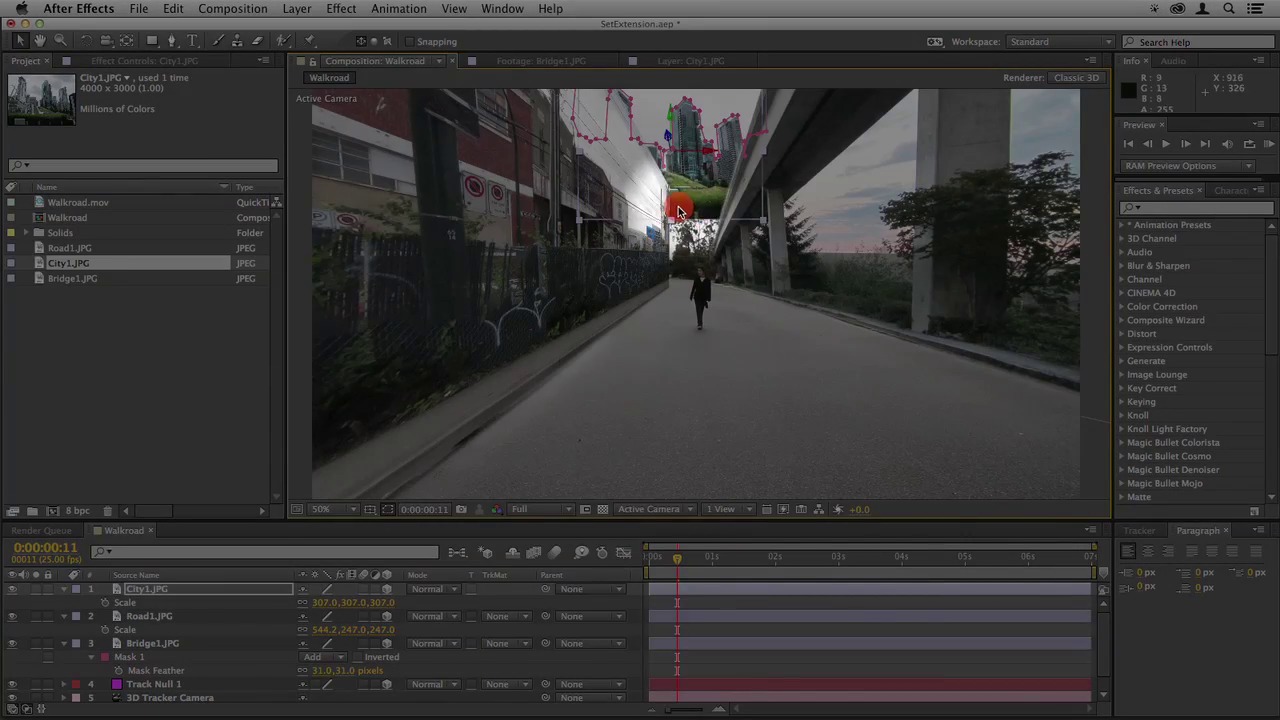The image size is (1280, 720).
Task: Expand the Blur & Sharpen effects category
Action: point(1121,266)
